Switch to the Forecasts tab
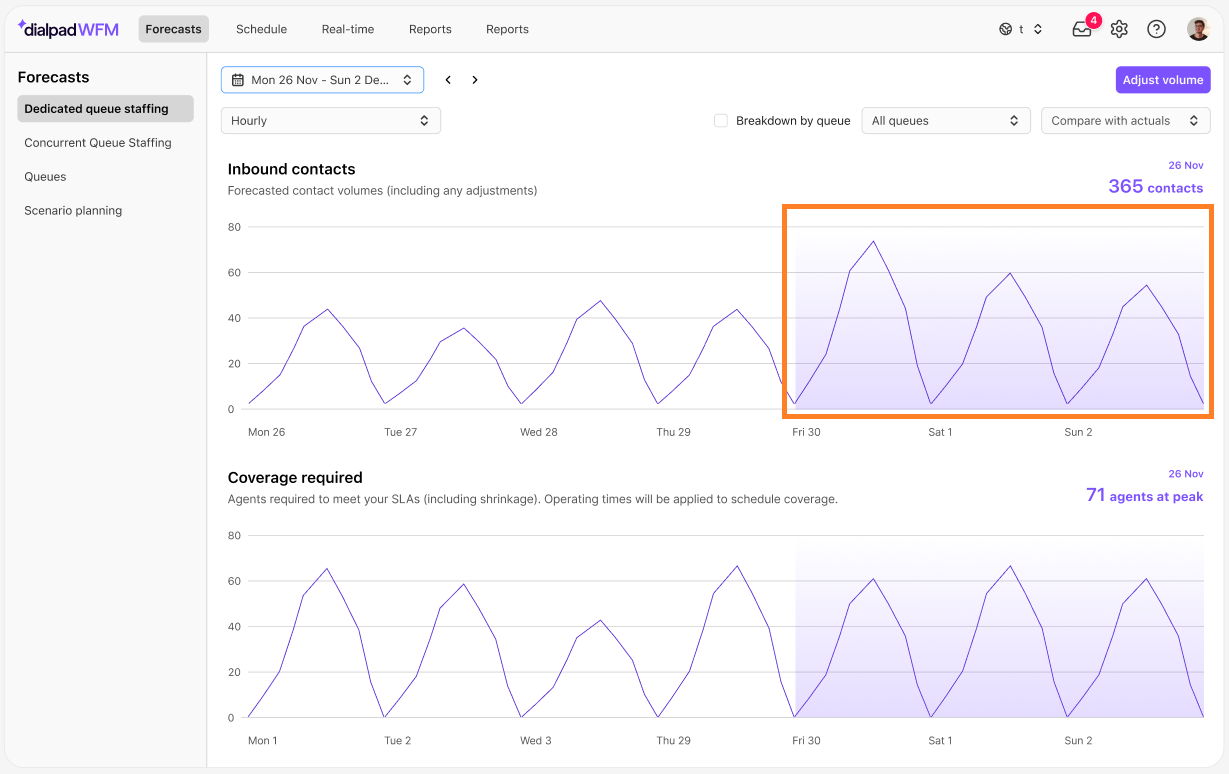The width and height of the screenshot is (1229, 774). tap(174, 29)
